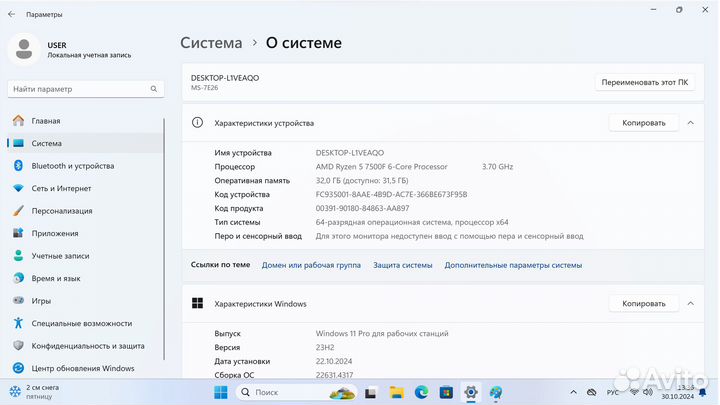Viewport: 720px width, 405px height.
Task: Copy device specs via Копировать in Характеристики устройства
Action: pos(643,123)
